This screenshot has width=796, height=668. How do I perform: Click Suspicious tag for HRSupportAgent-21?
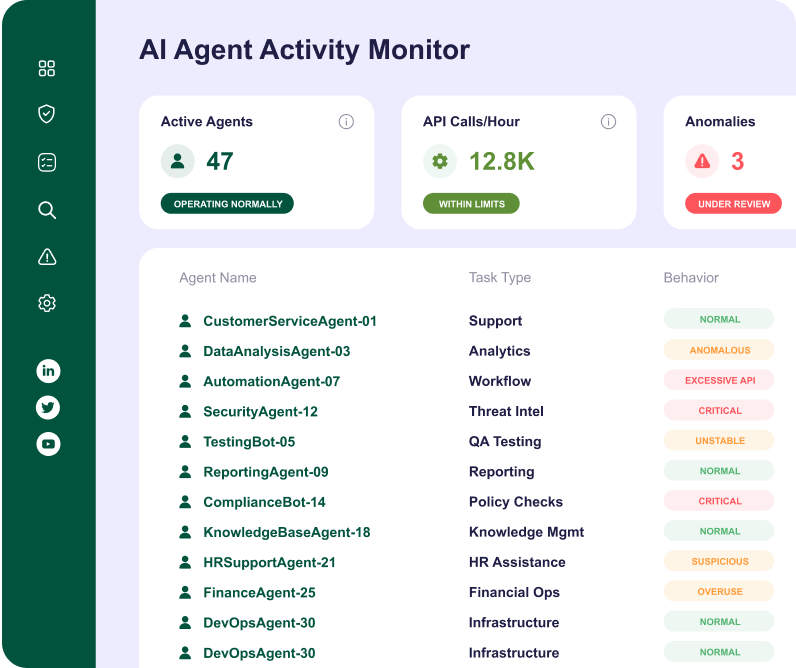[719, 562]
